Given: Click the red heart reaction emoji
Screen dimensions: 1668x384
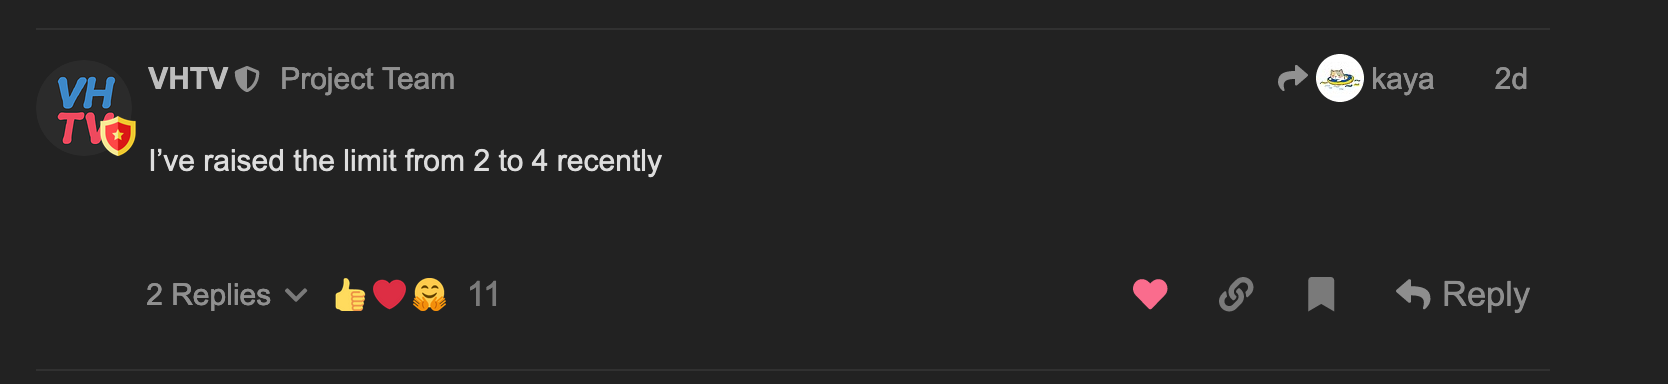Looking at the screenshot, I should point(389,295).
